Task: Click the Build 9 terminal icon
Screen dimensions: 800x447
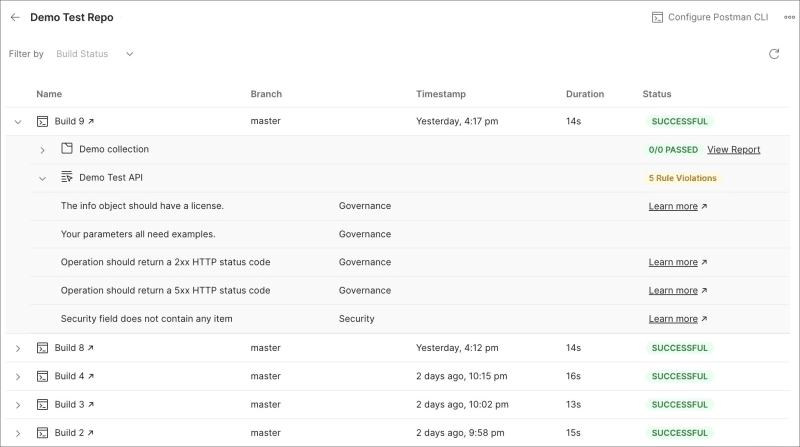Action: [x=43, y=121]
